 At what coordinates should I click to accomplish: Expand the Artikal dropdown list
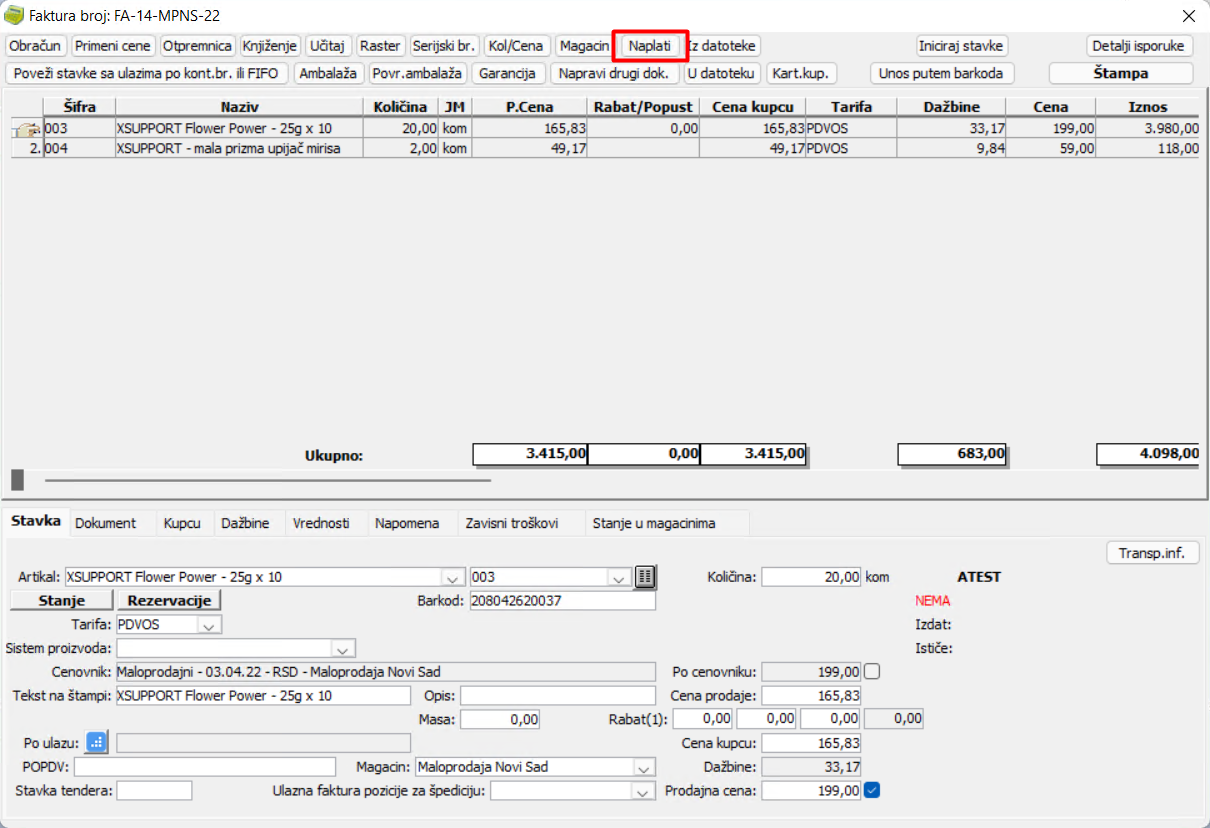click(453, 577)
